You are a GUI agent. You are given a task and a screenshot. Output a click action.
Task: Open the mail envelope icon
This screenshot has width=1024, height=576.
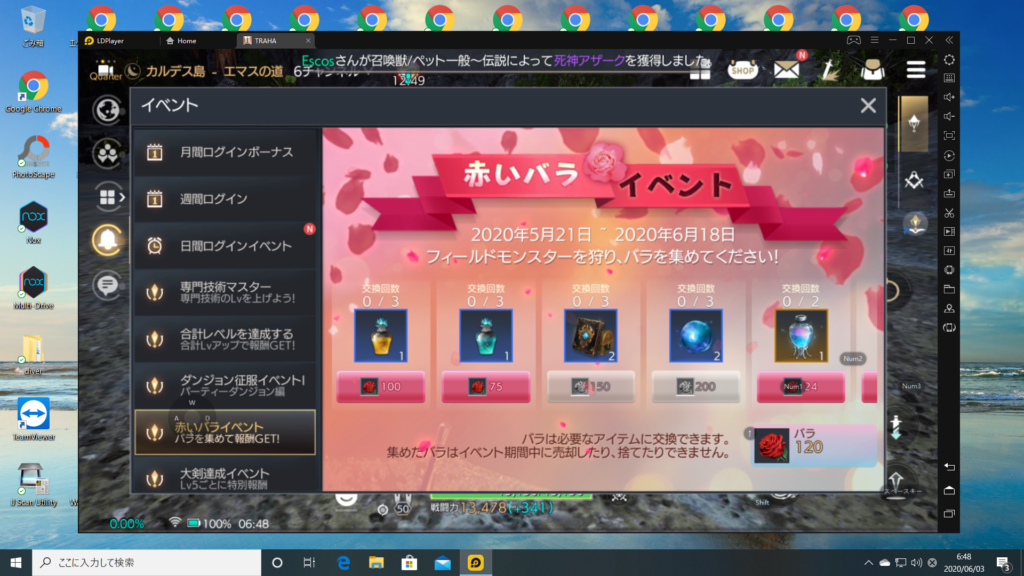[787, 69]
